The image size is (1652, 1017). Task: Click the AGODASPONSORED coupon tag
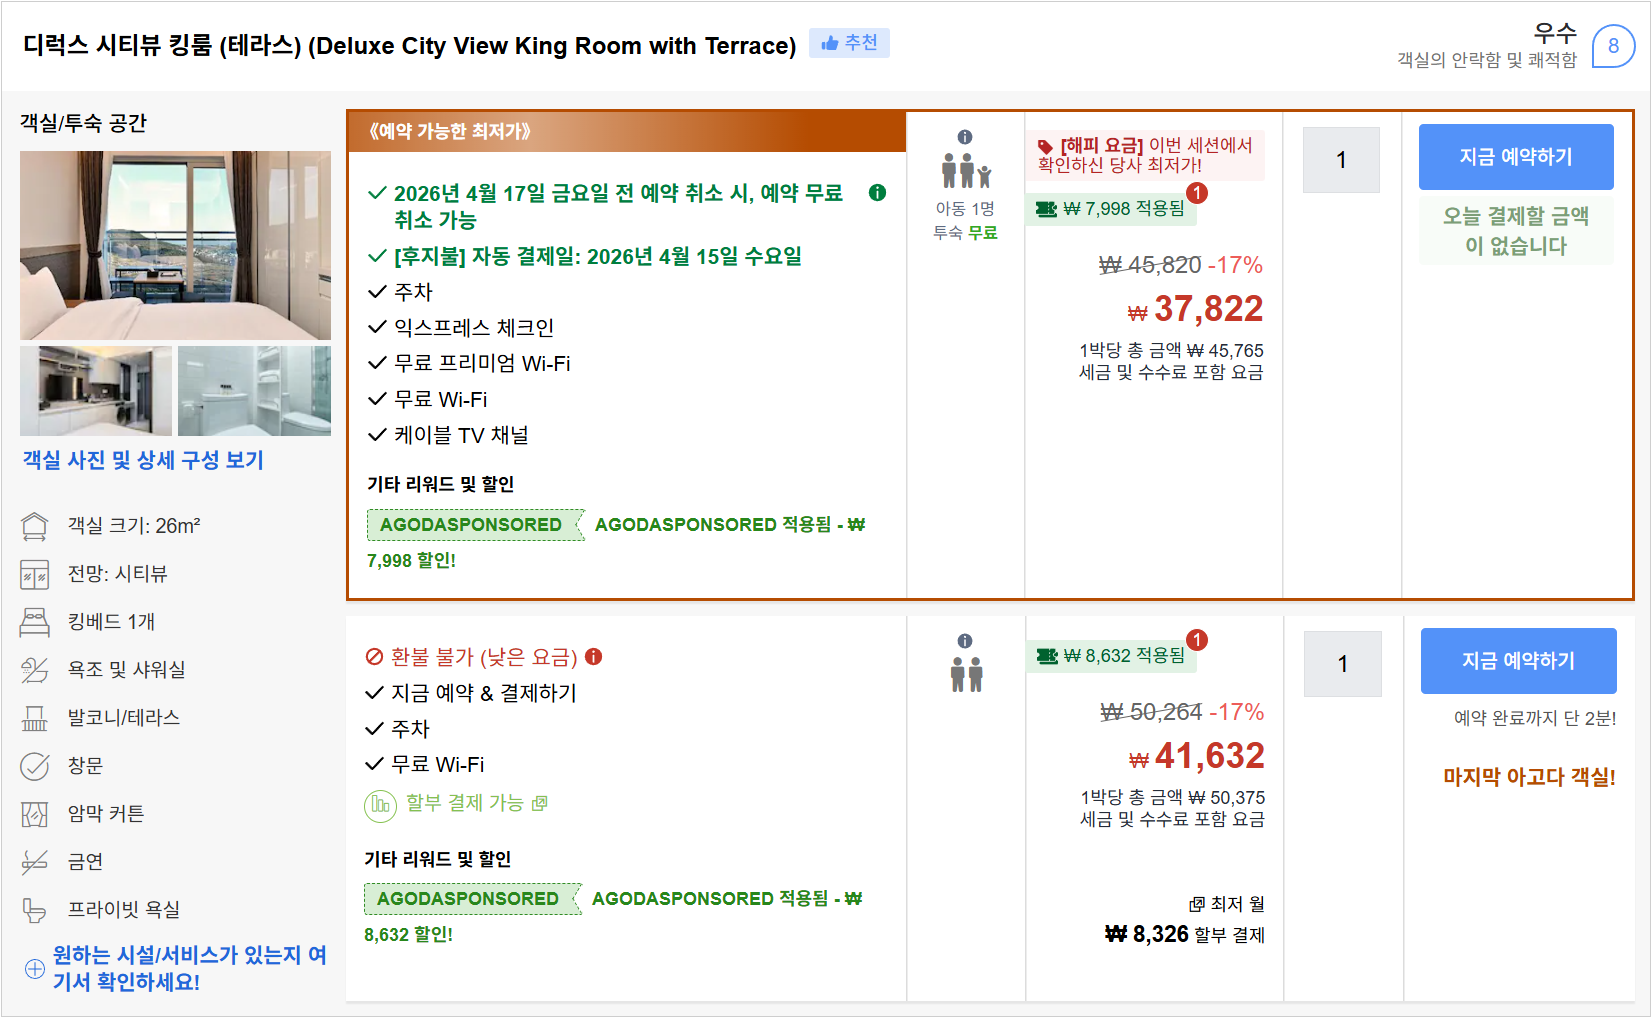click(x=475, y=524)
